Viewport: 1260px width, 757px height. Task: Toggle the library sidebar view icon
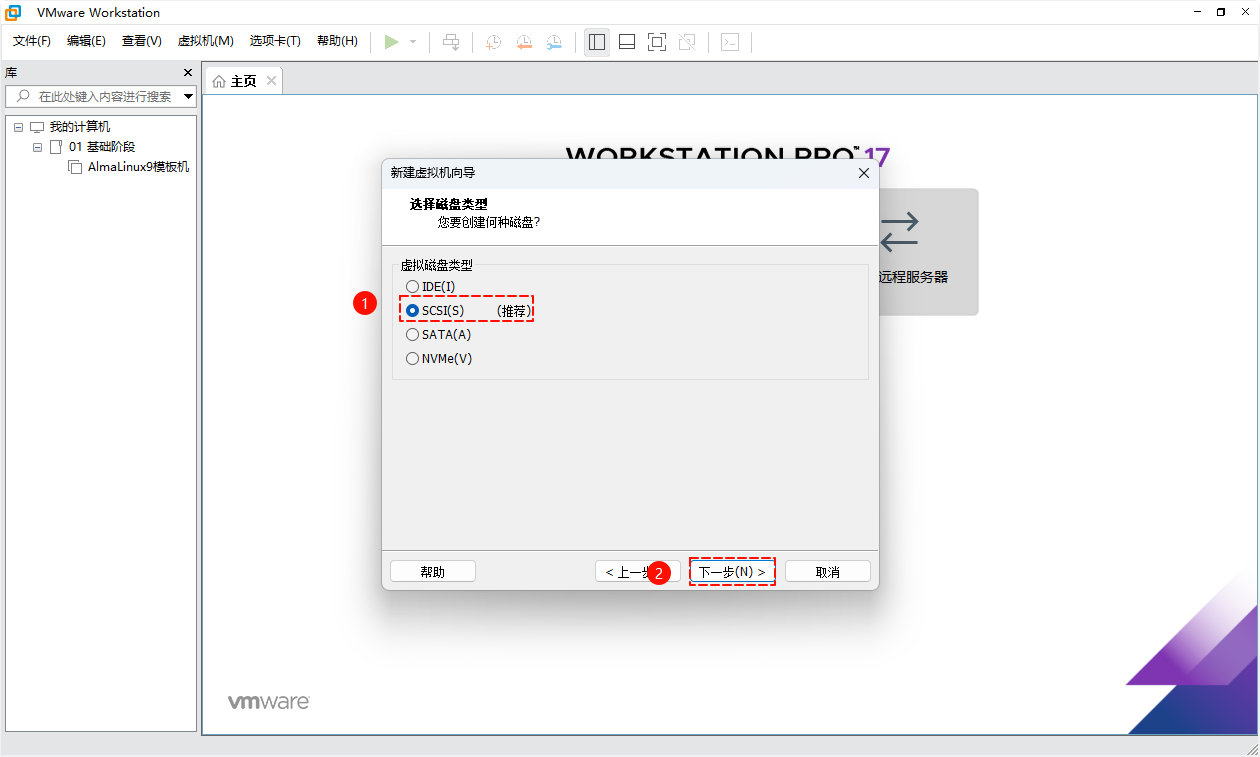[x=597, y=41]
